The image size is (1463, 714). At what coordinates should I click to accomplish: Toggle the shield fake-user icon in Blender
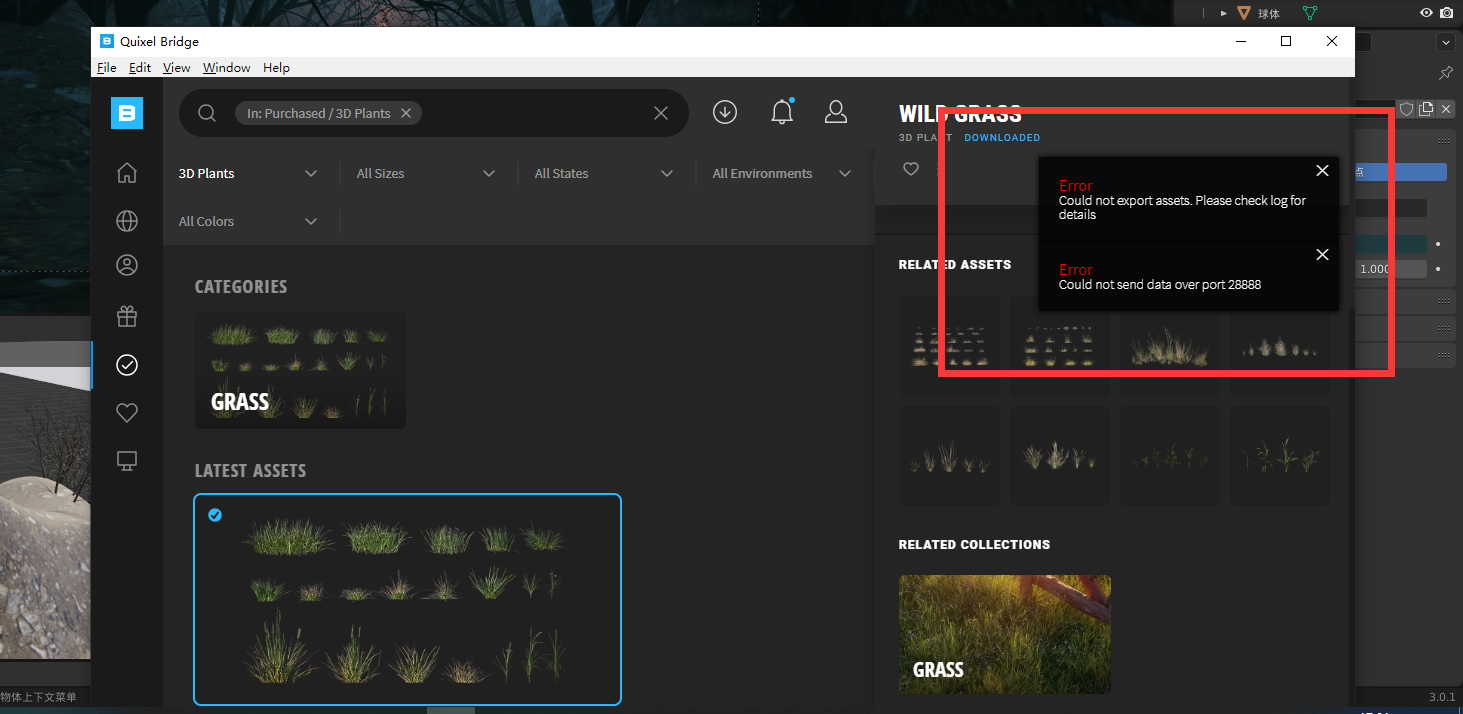1406,109
